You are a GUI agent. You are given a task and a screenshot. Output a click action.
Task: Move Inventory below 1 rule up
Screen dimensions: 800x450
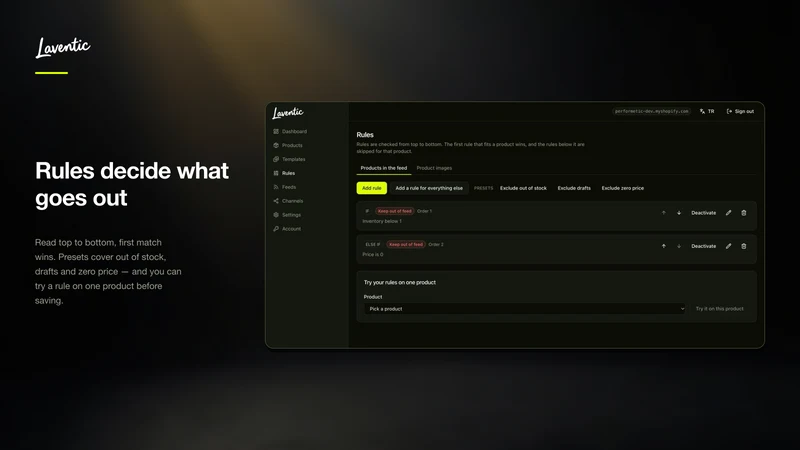coord(664,213)
